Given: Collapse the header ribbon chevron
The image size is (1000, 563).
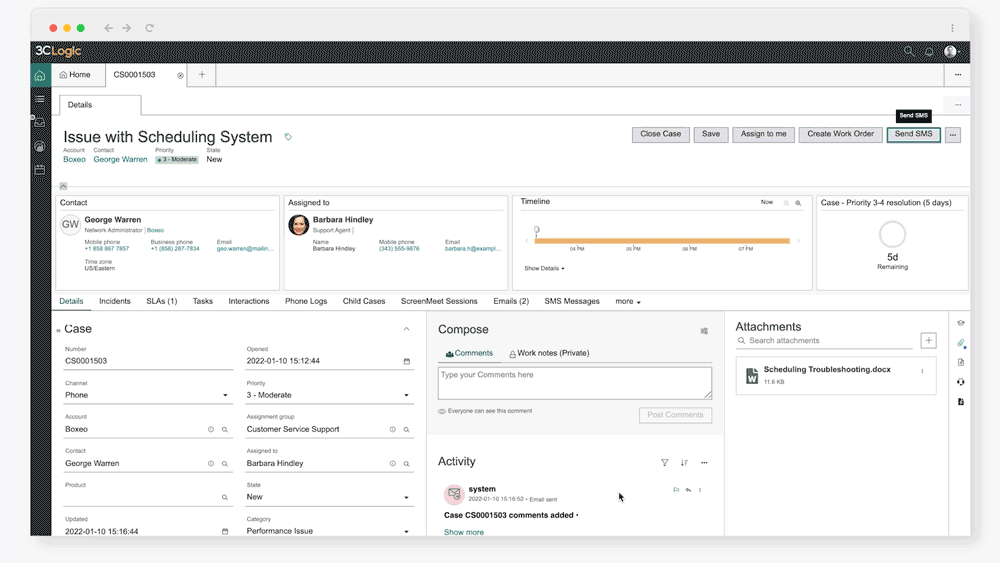Looking at the screenshot, I should click(63, 186).
